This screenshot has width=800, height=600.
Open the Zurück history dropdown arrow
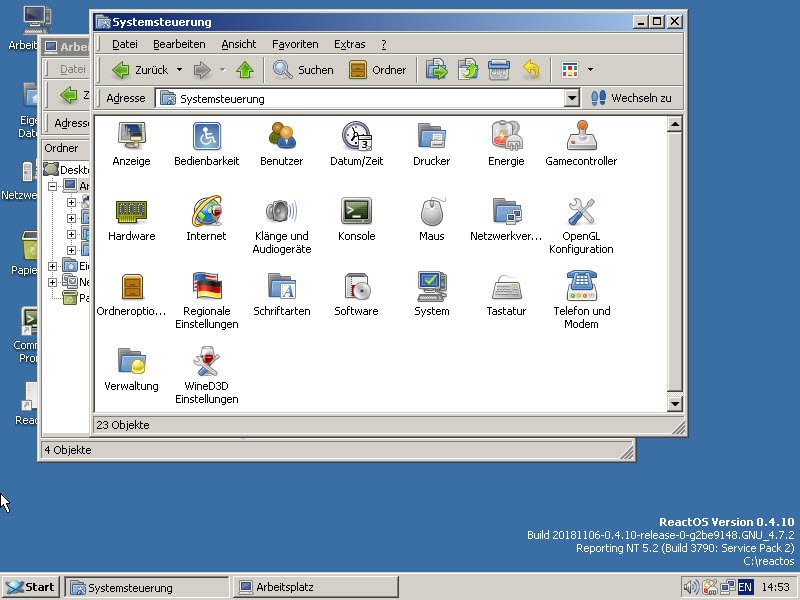[x=179, y=70]
